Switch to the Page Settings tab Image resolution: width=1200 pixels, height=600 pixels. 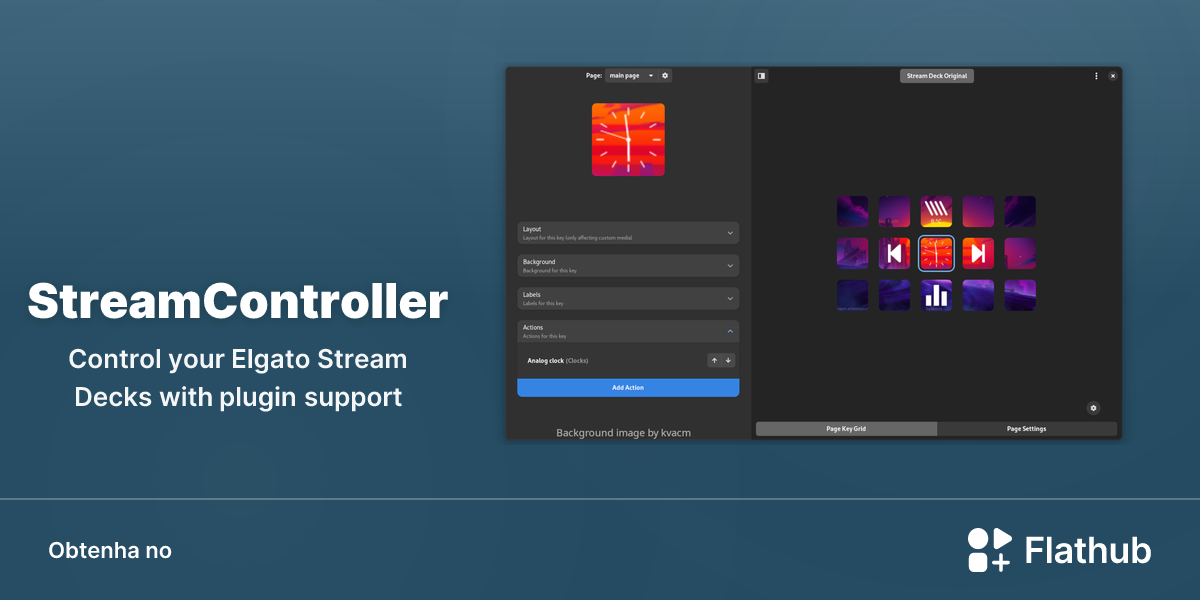point(1027,429)
